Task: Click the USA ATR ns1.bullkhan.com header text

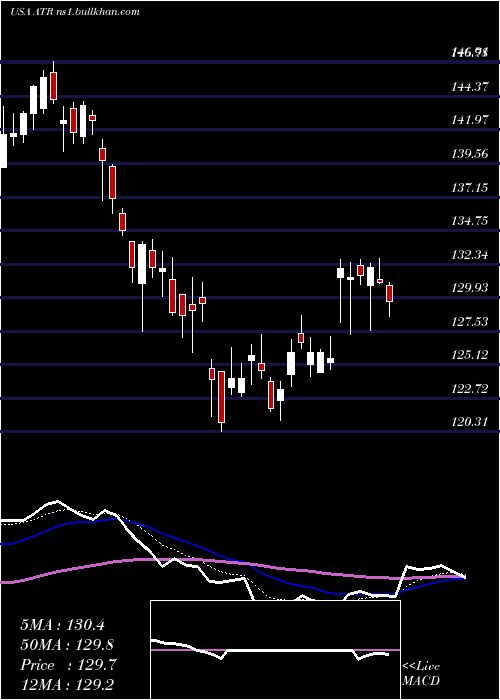Action: (x=75, y=11)
